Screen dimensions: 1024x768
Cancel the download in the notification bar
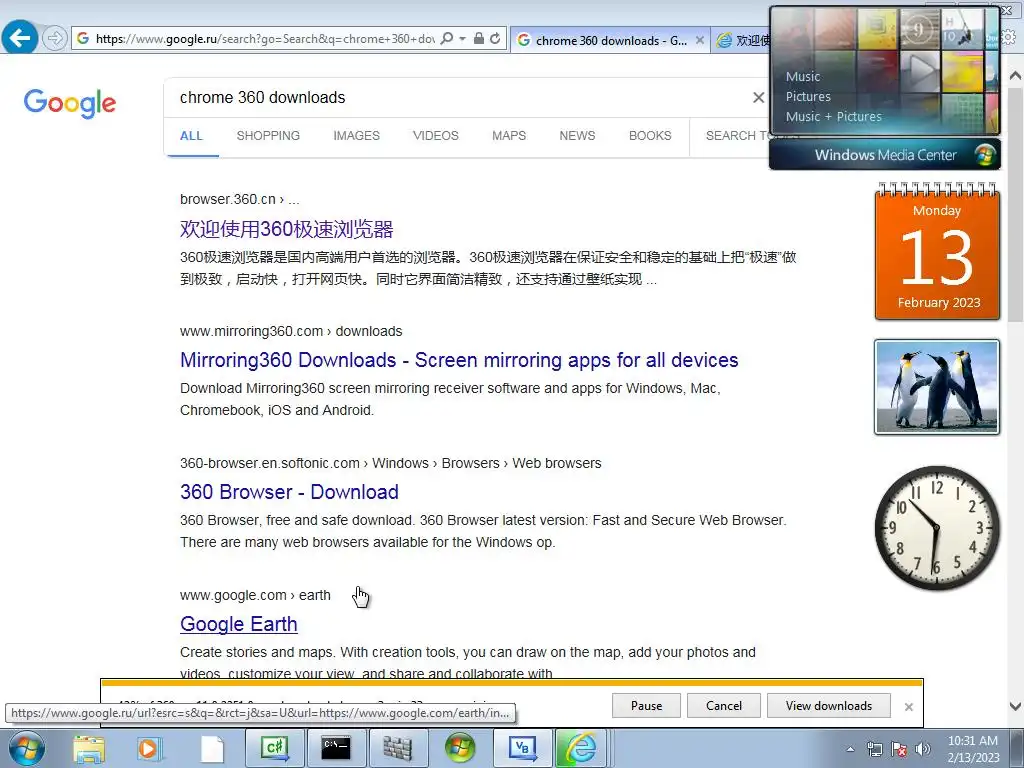[x=724, y=705]
